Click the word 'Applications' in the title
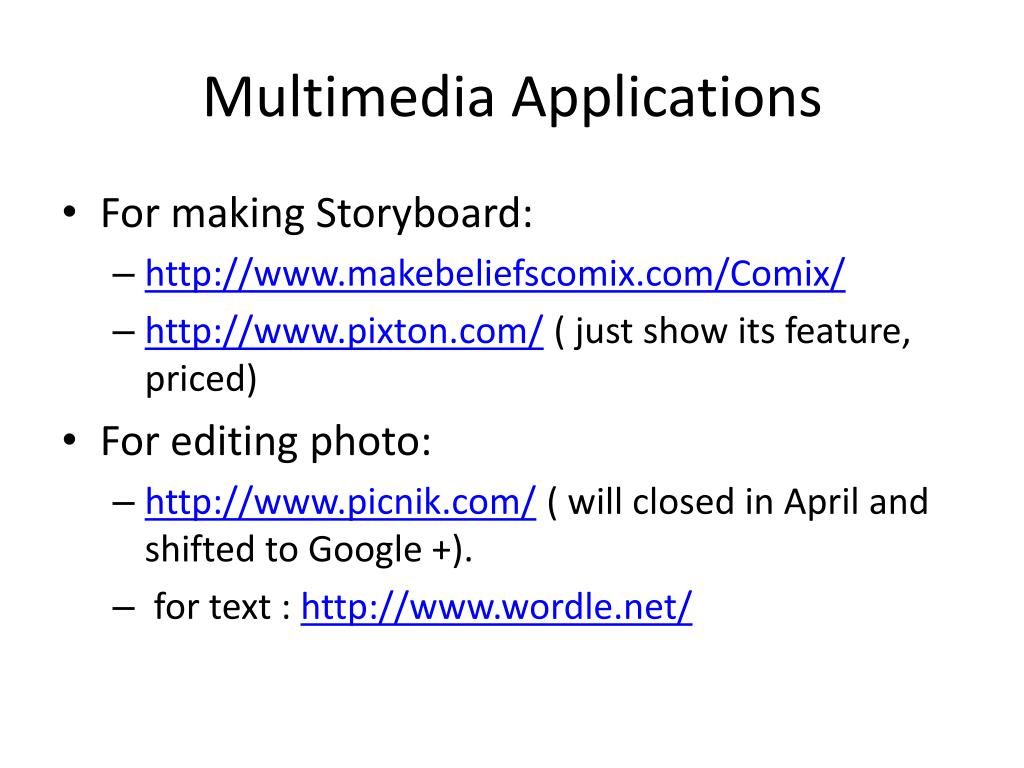The width and height of the screenshot is (1024, 768). [x=666, y=97]
